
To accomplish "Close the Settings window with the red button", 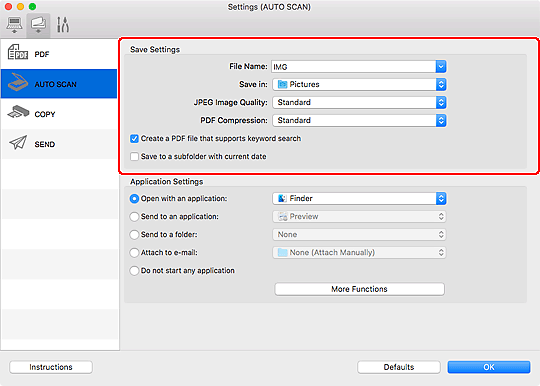I will click(x=8, y=7).
